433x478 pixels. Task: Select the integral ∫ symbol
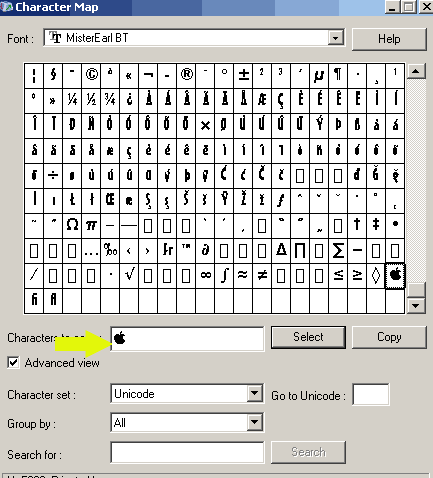pos(224,276)
